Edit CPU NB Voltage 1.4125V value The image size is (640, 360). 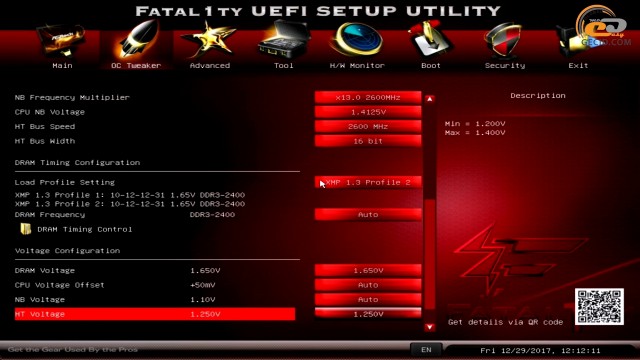pos(368,112)
